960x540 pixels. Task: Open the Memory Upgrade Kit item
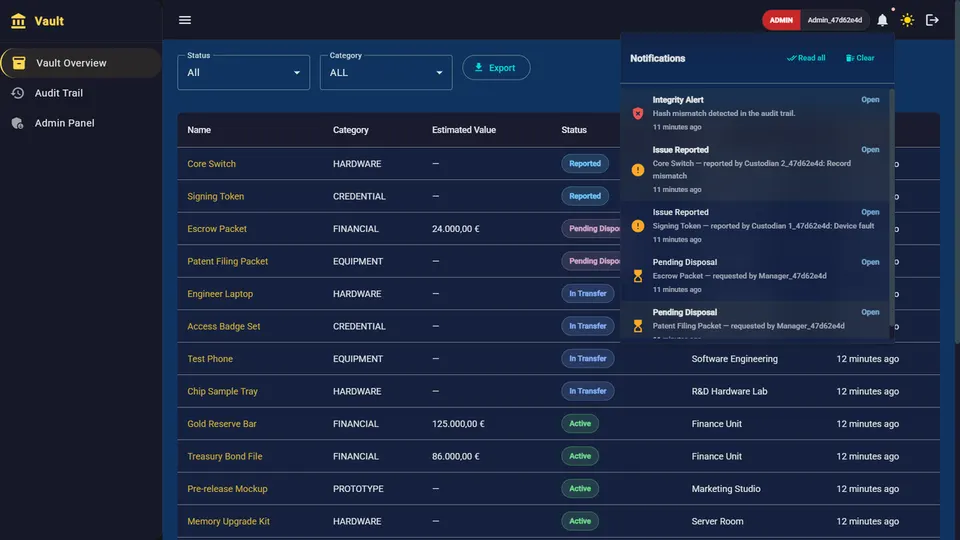point(228,521)
